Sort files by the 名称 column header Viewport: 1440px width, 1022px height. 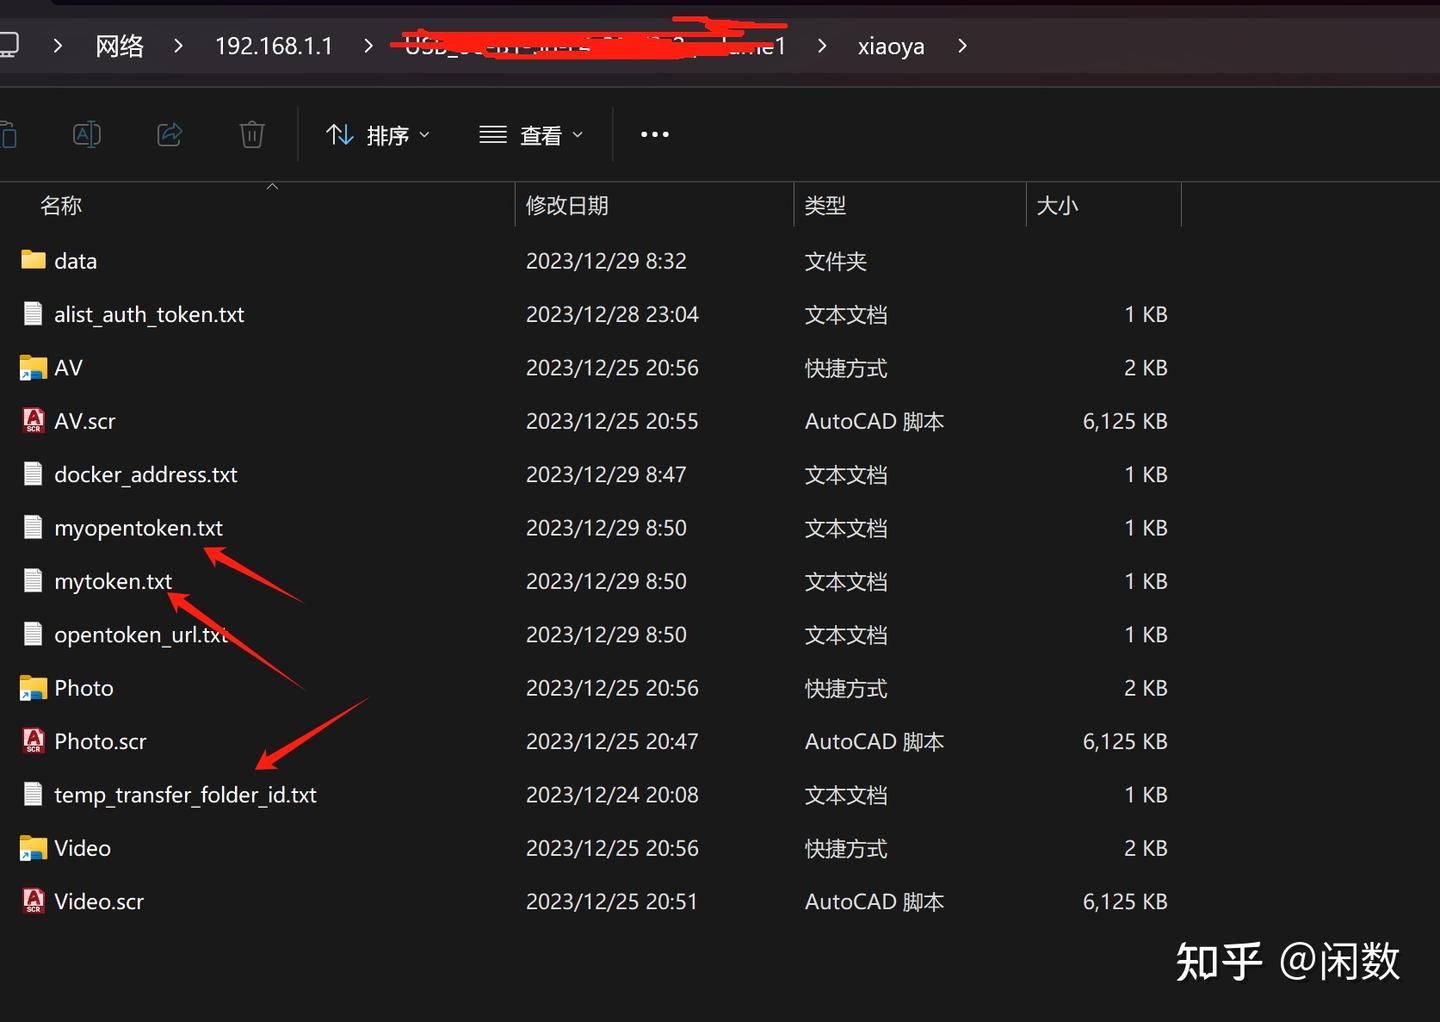[60, 205]
